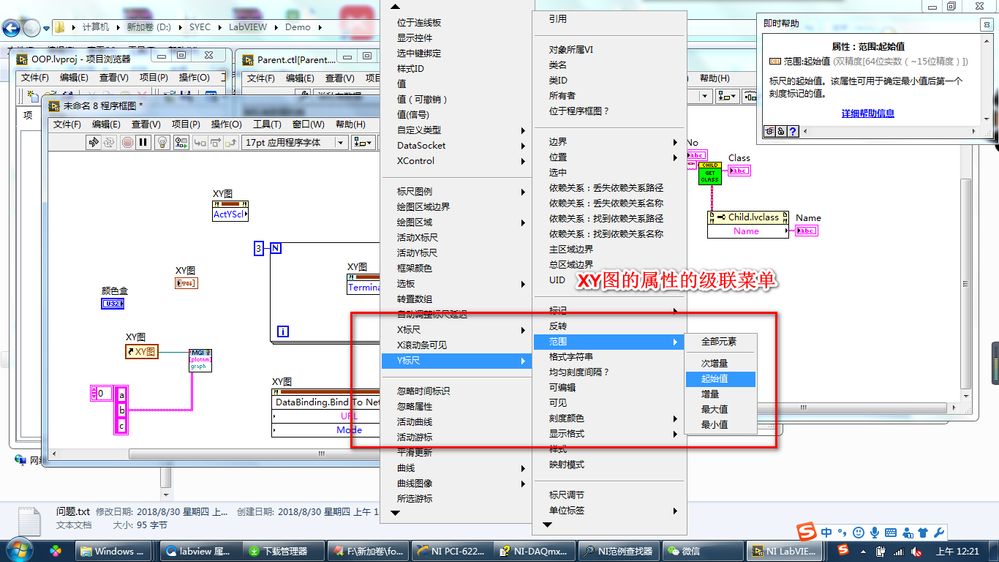The width and height of the screenshot is (999, 562).
Task: Open 项目(P) menu in OOP.lvproj window
Action: pyautogui.click(x=154, y=77)
